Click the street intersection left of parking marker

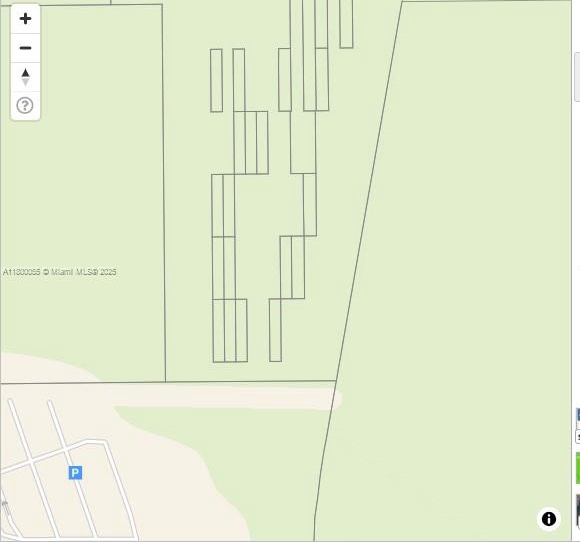31,462
